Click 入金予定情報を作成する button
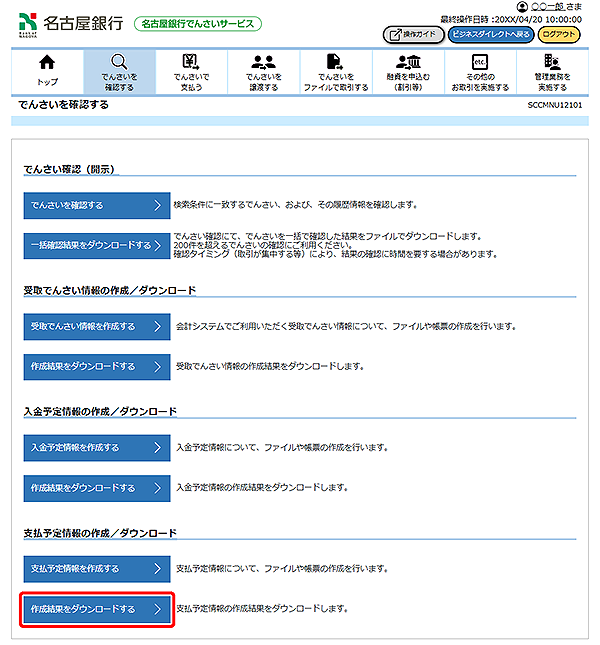600x645 pixels. click(97, 447)
